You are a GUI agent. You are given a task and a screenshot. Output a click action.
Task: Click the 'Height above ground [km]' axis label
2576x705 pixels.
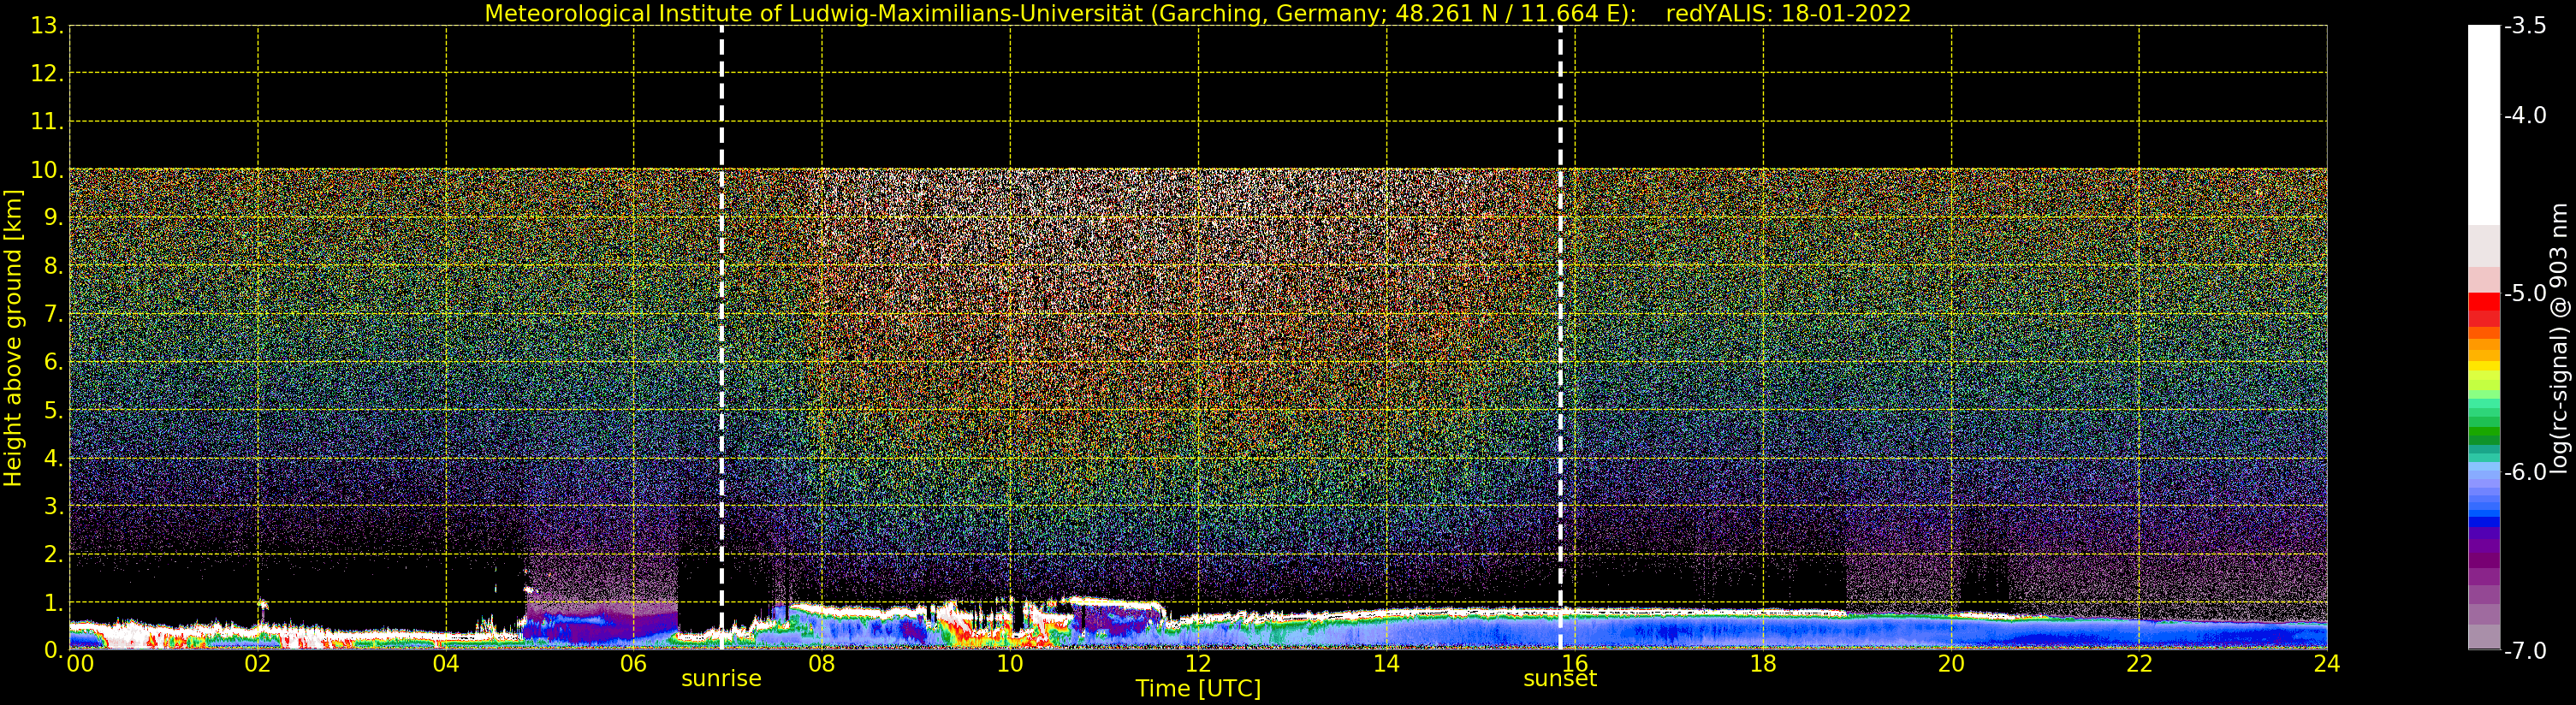point(13,338)
